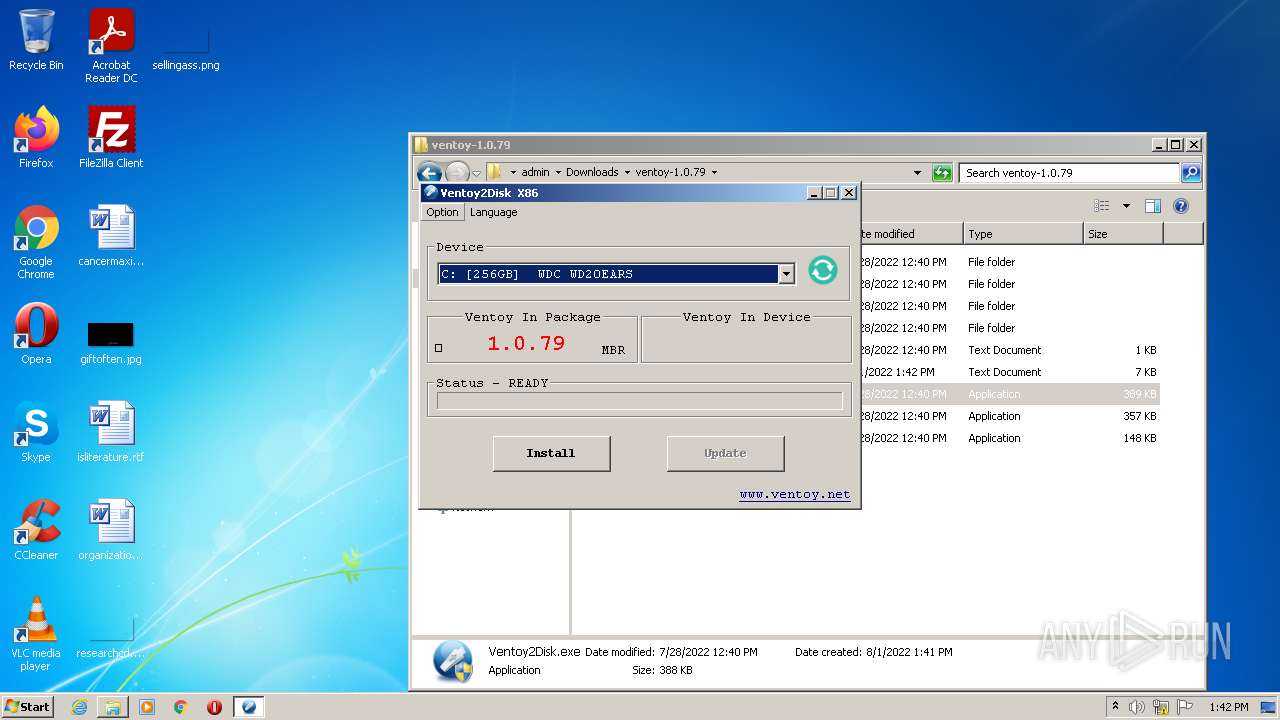Open Google Chrome desktop shortcut

tap(36, 242)
